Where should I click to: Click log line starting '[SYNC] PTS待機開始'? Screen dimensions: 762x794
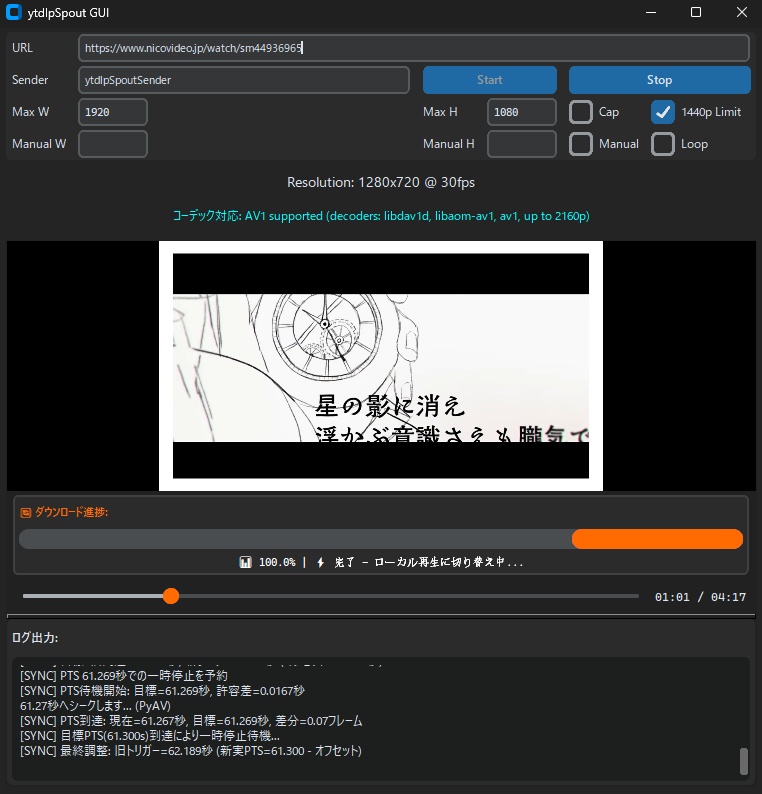[162, 691]
